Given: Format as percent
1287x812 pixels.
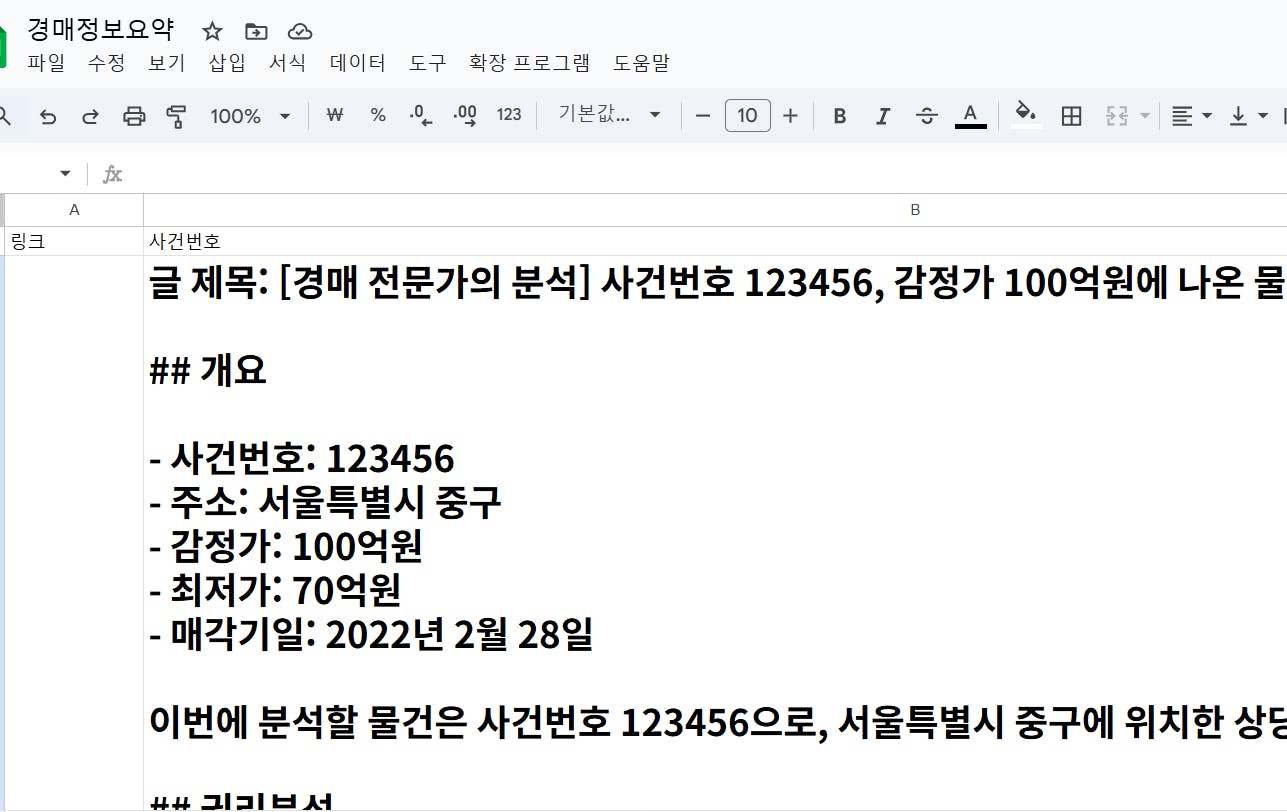Looking at the screenshot, I should click(378, 115).
